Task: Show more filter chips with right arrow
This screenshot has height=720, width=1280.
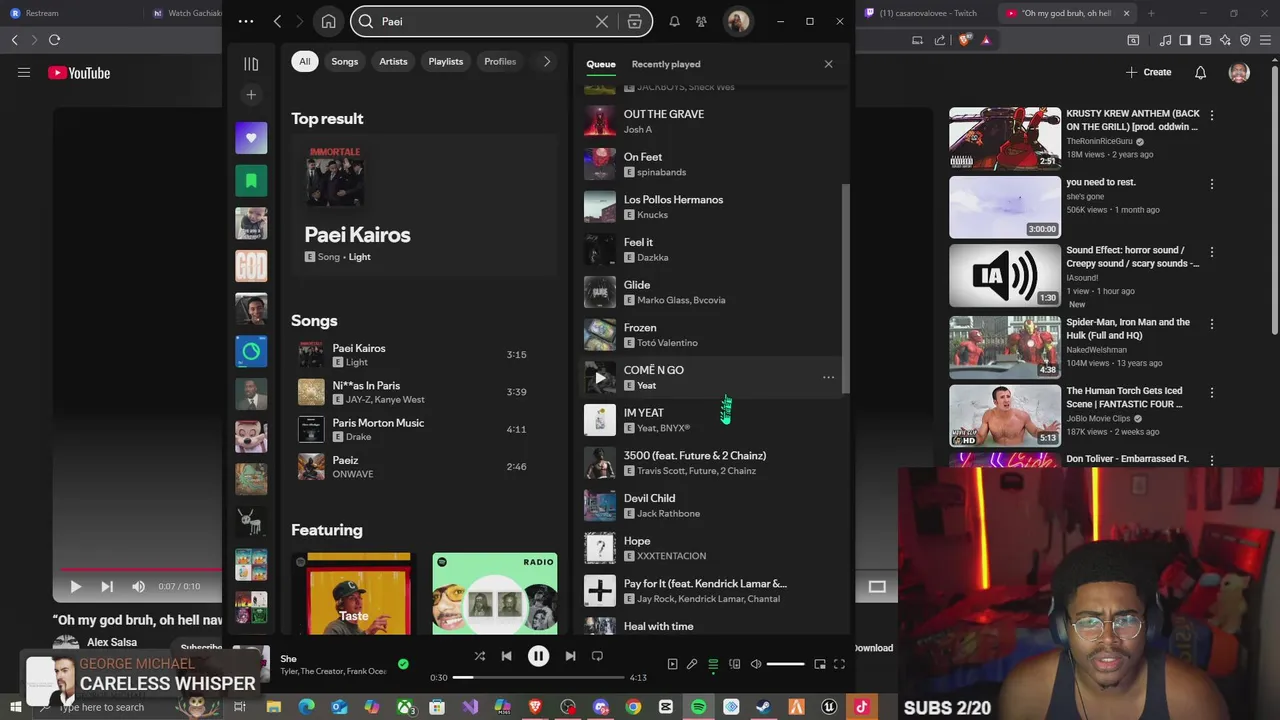Action: pos(546,62)
